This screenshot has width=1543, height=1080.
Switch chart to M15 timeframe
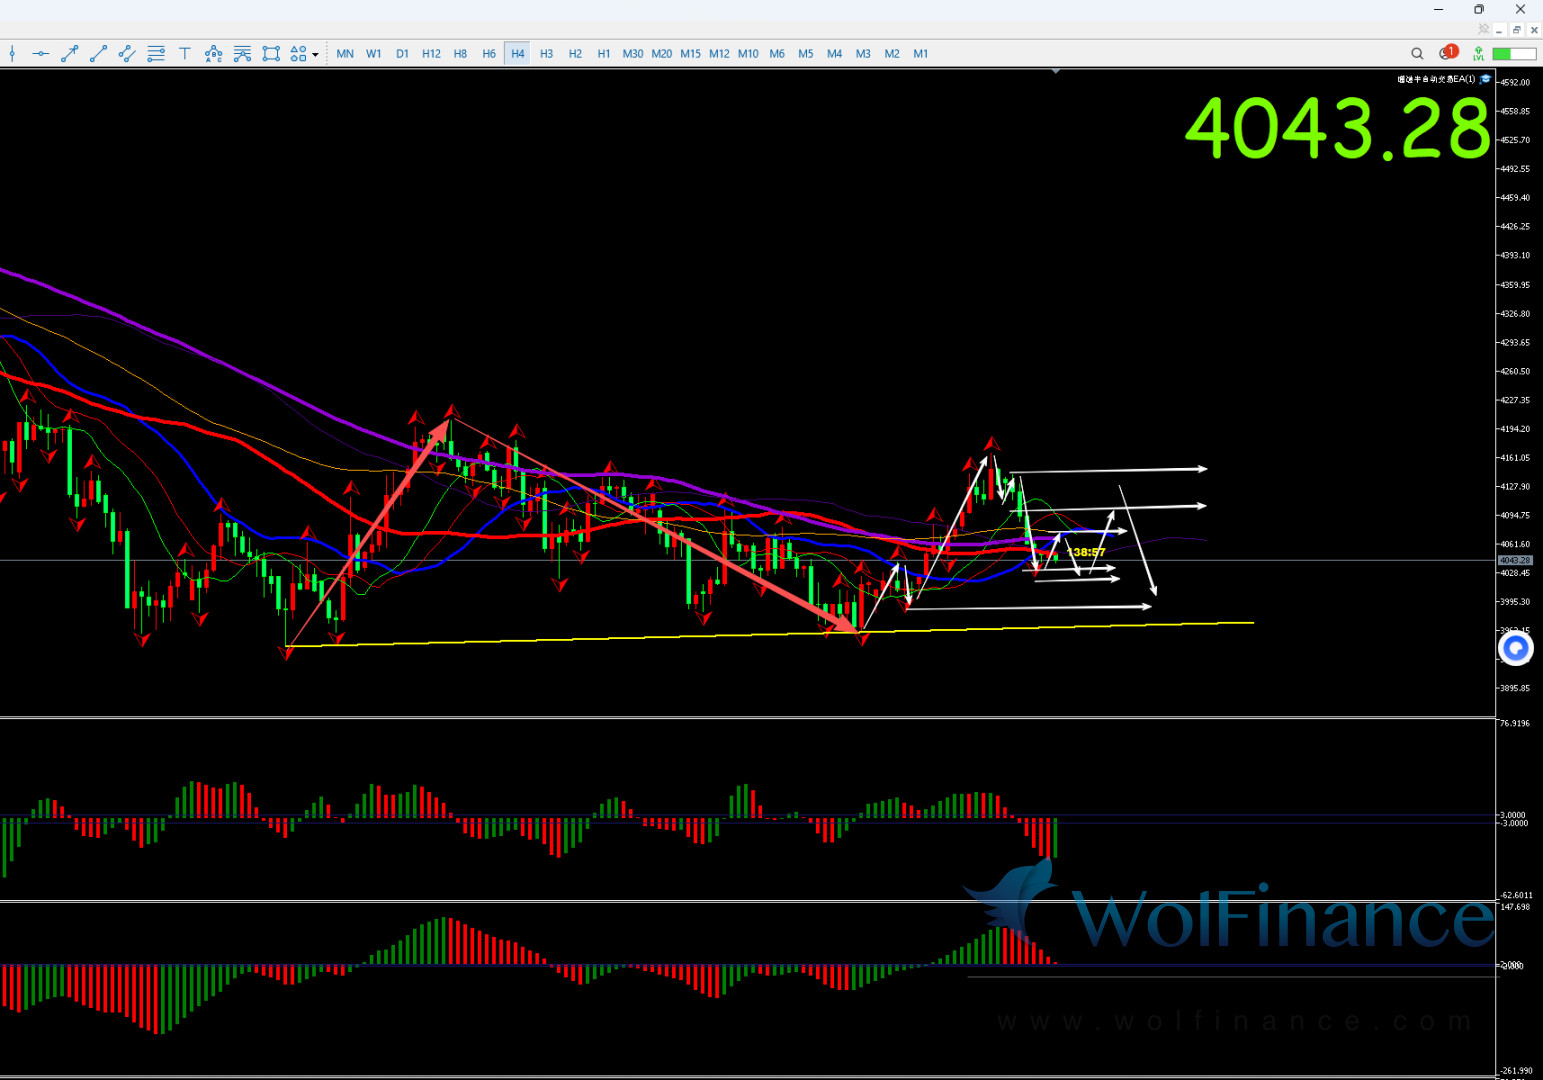pos(691,54)
